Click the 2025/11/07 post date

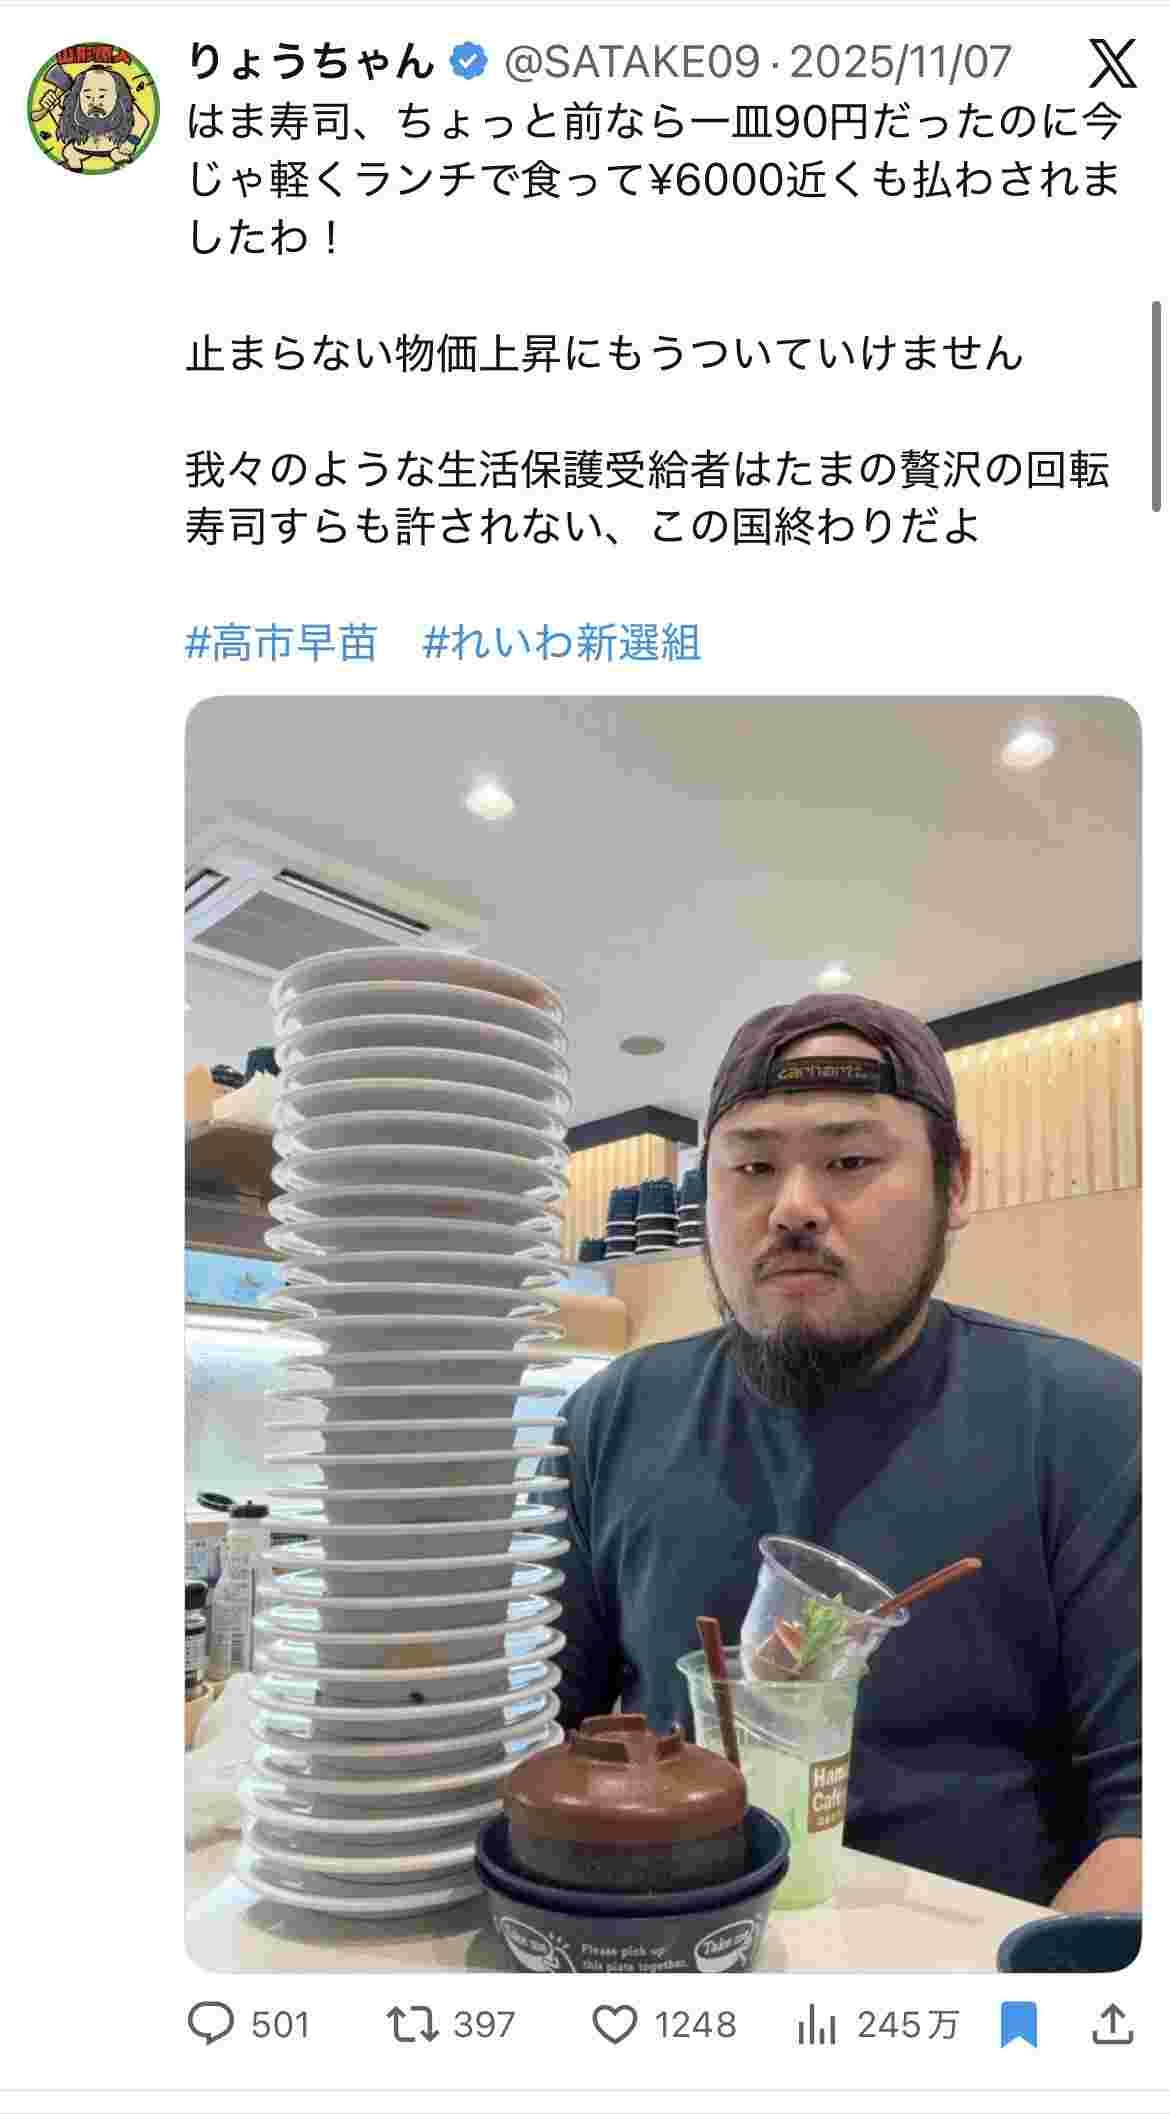click(x=901, y=63)
